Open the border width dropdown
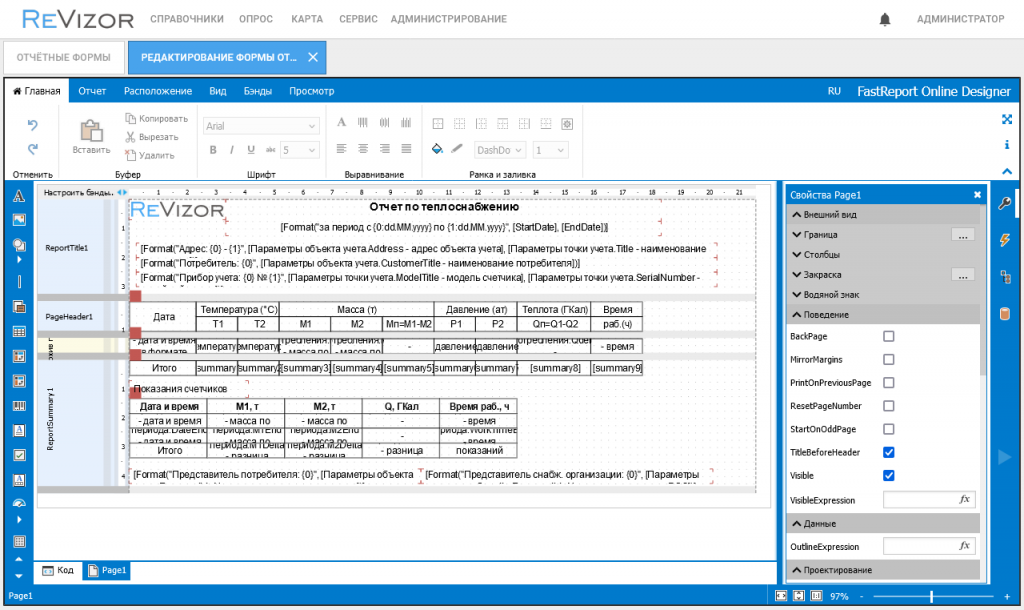The width and height of the screenshot is (1024, 610). pyautogui.click(x=550, y=150)
